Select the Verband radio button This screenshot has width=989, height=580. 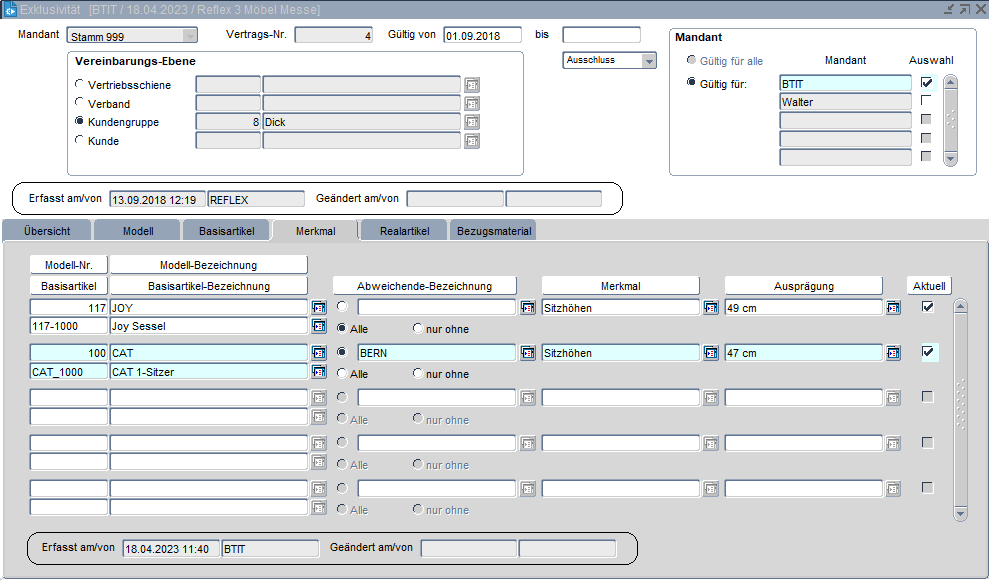coord(80,103)
